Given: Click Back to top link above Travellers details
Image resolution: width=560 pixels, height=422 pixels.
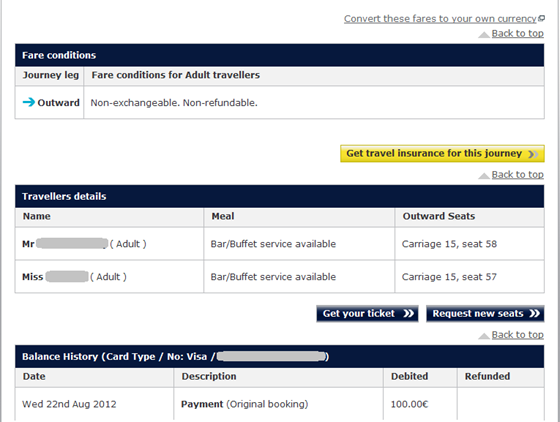Looking at the screenshot, I should coord(518,174).
